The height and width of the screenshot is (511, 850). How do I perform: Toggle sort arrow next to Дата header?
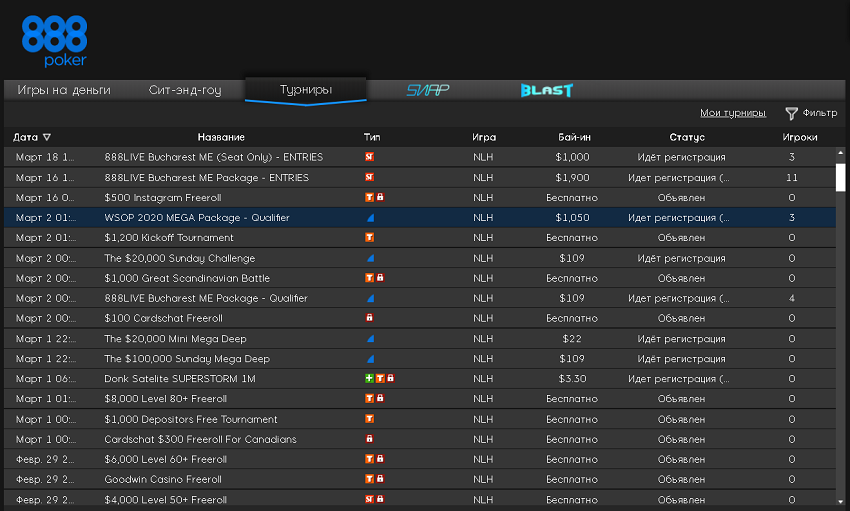pyautogui.click(x=47, y=137)
